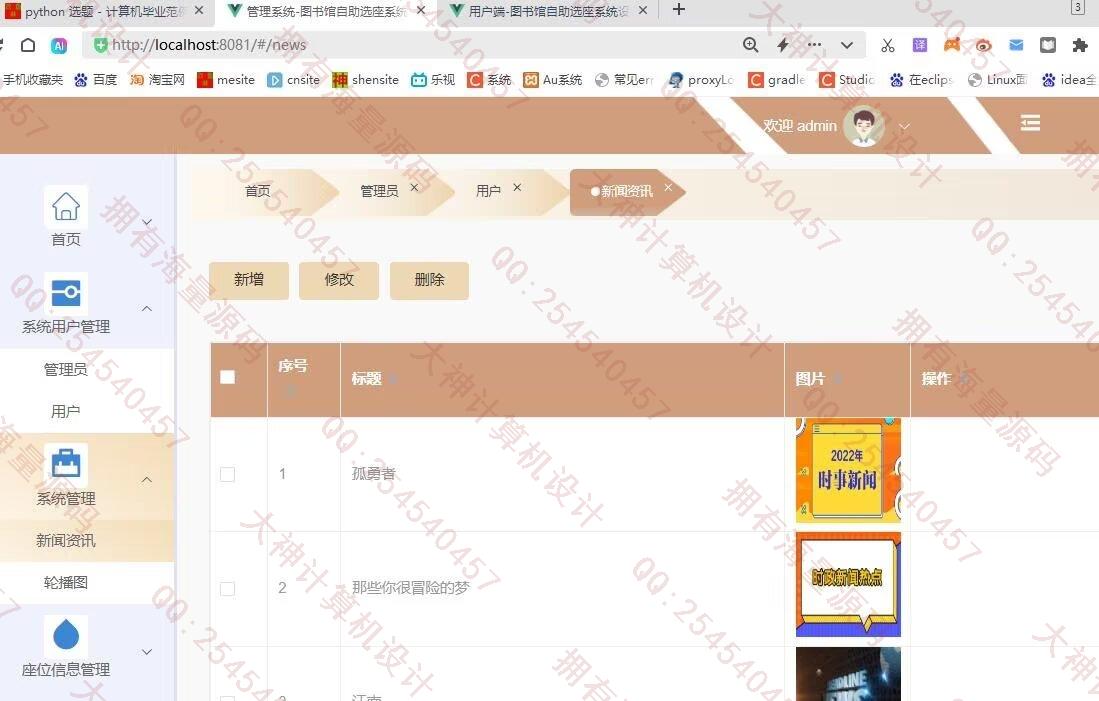Close the 管理员 breadcrumb tab
Viewport: 1099px width, 701px height.
(414, 187)
